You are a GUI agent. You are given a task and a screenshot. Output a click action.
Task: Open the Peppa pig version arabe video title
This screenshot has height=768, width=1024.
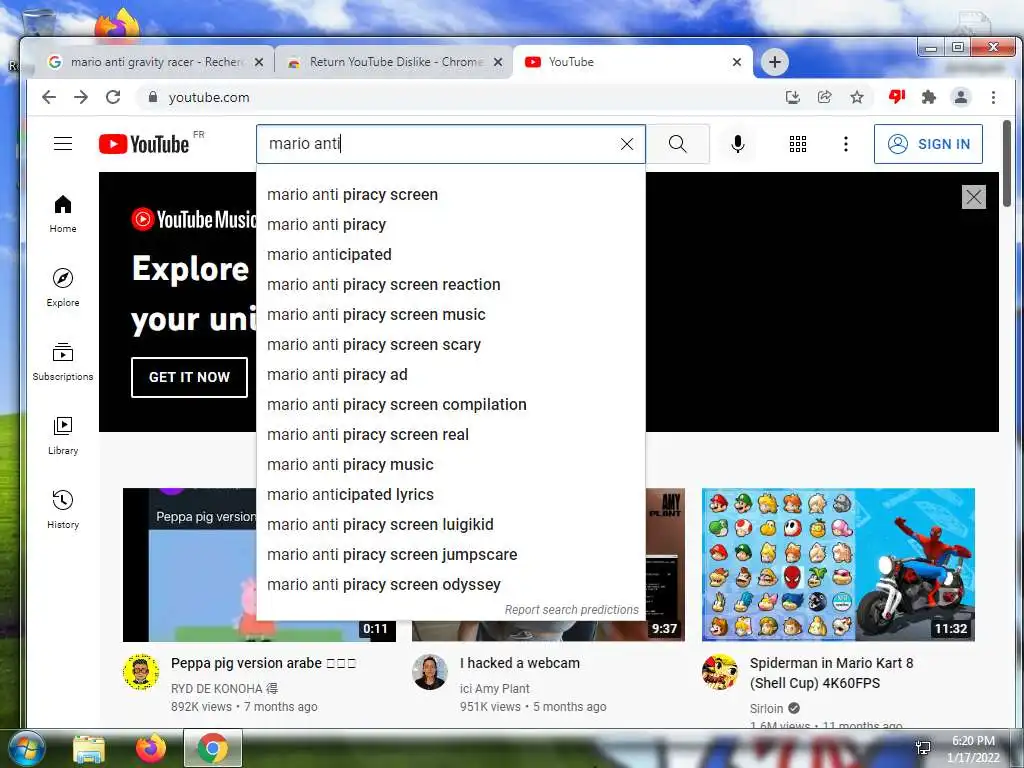pyautogui.click(x=263, y=664)
